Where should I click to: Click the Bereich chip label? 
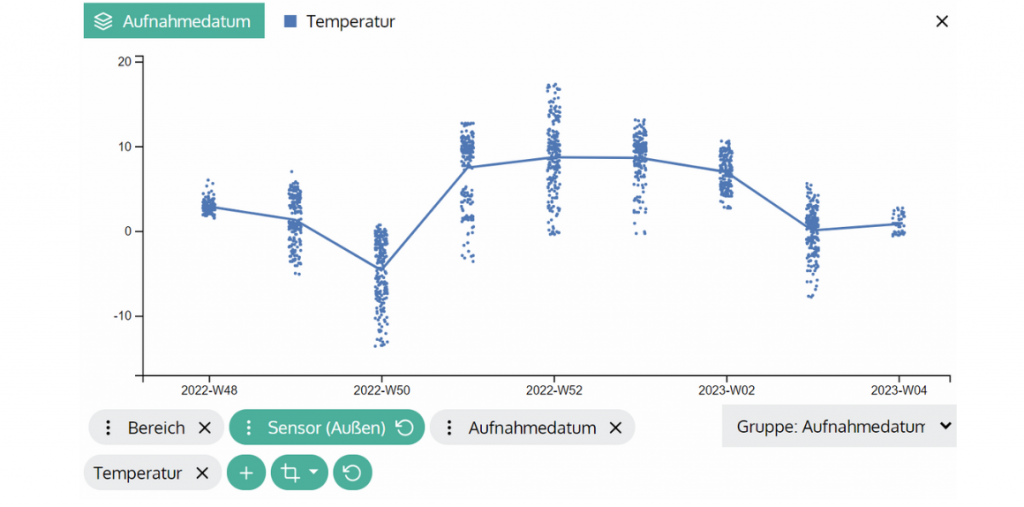click(x=156, y=428)
